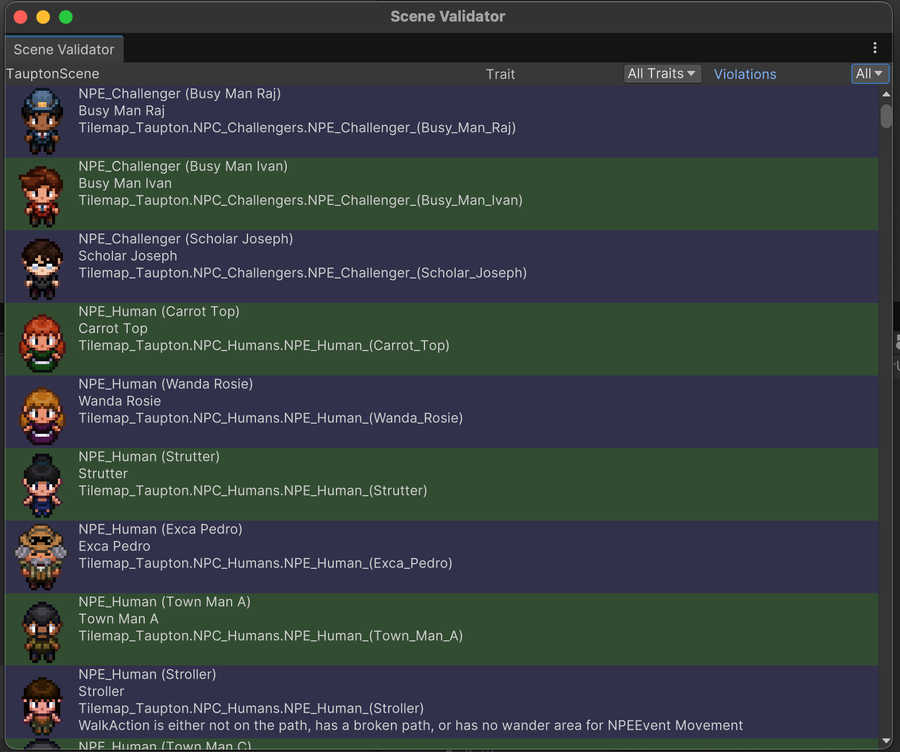Select NPE_Challenger (Scholar Joseph) title
This screenshot has height=752, width=900.
185,239
